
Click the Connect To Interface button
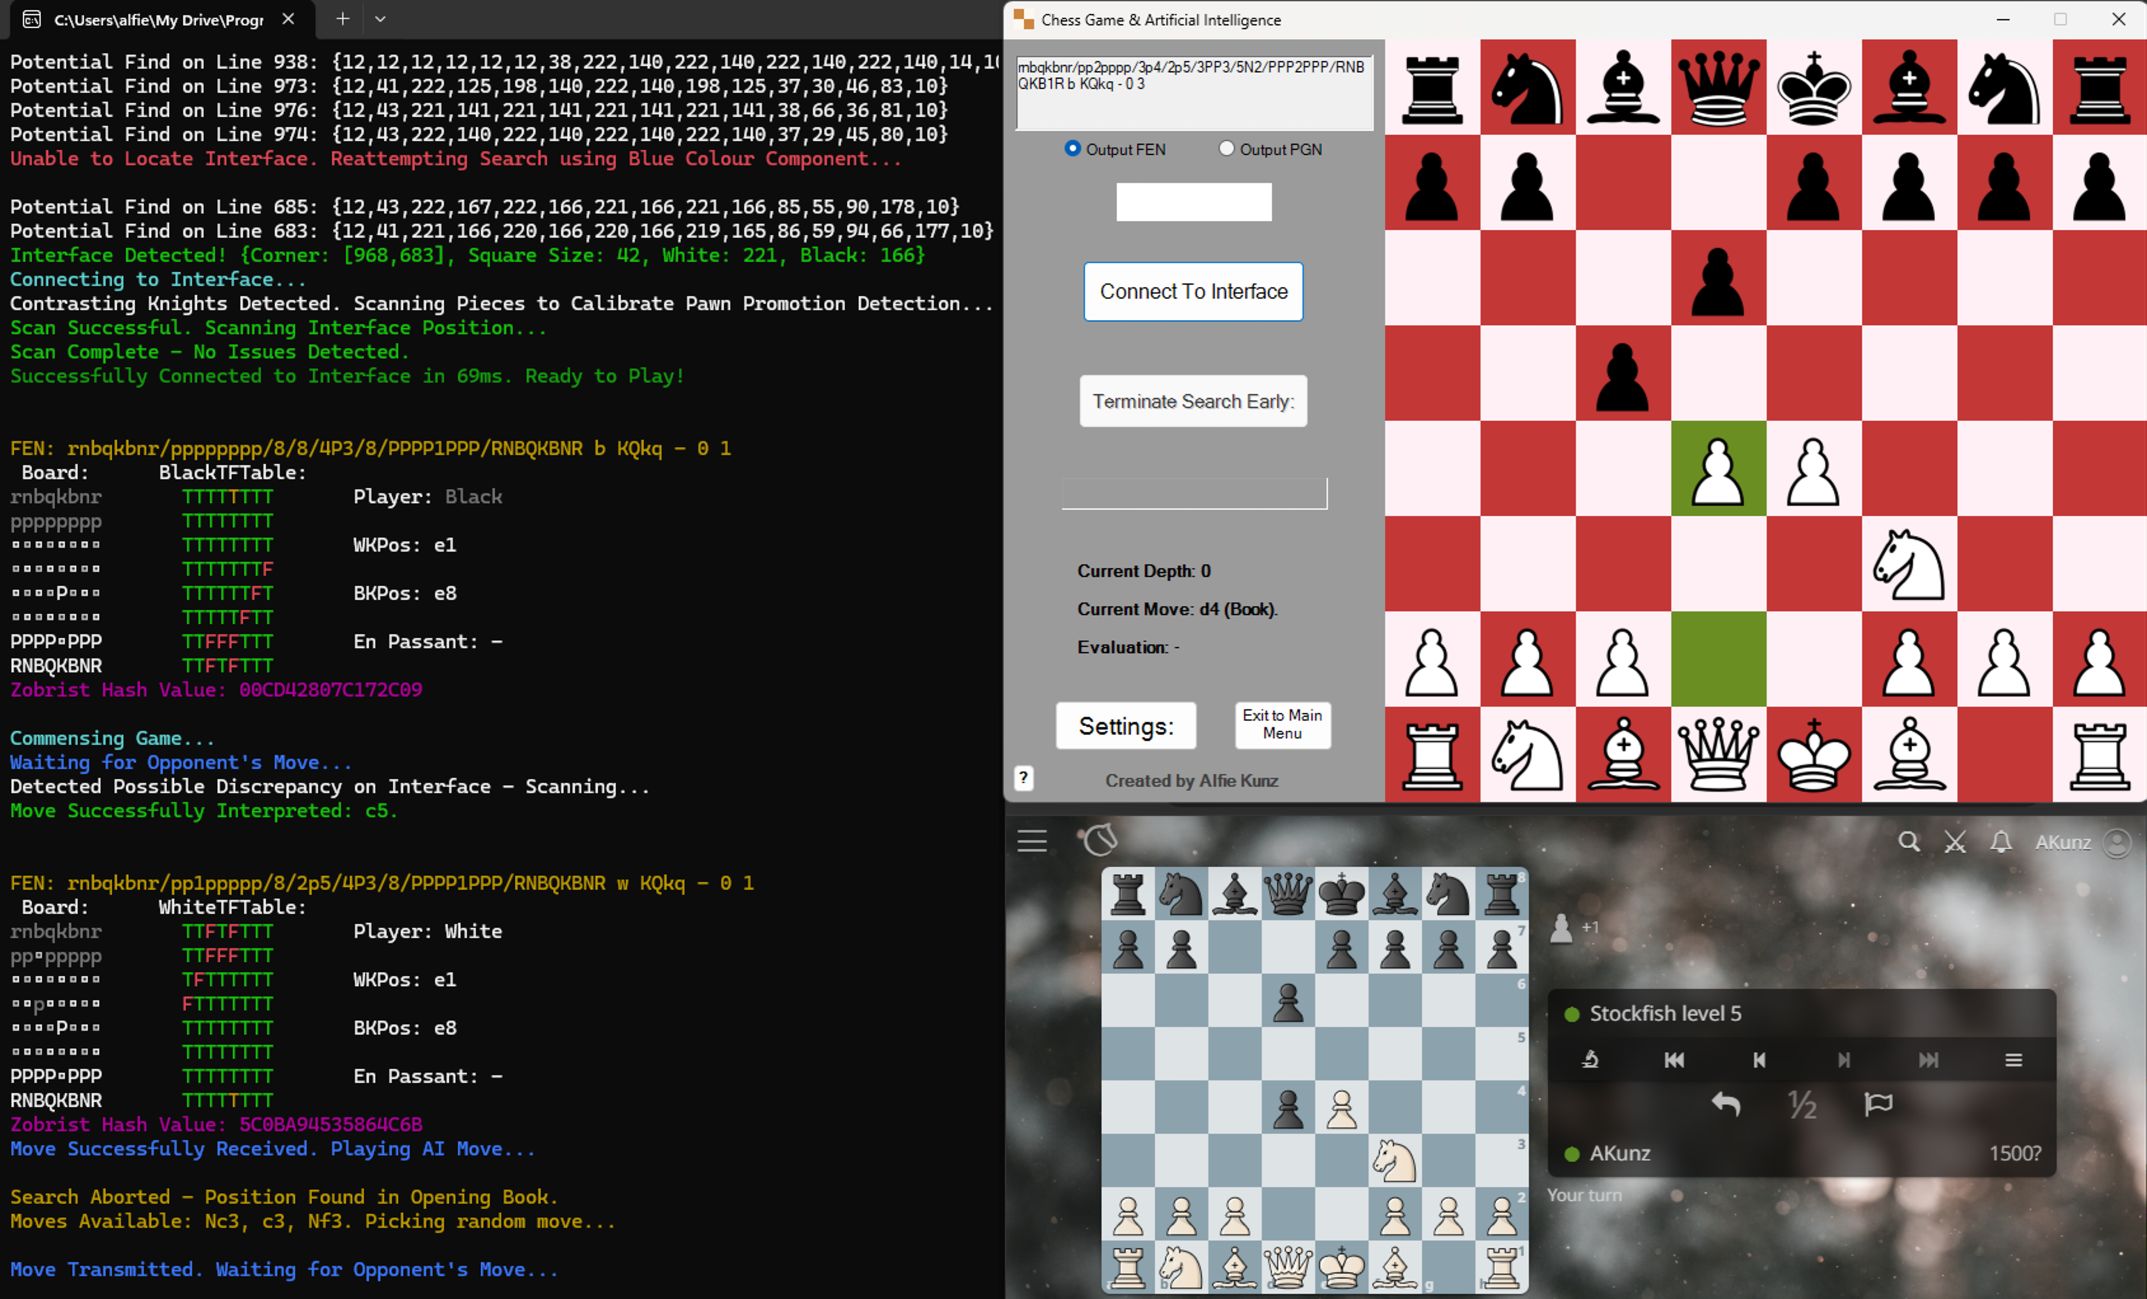[x=1193, y=291]
